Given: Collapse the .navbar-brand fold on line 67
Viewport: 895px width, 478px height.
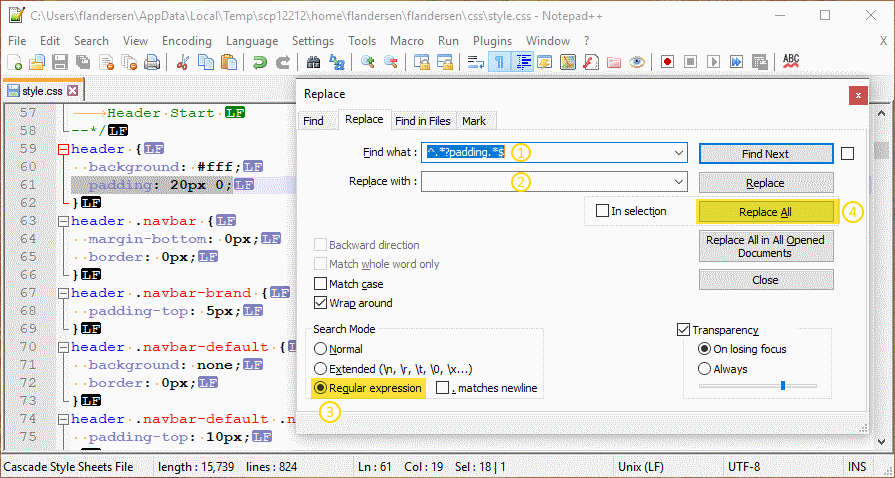Looking at the screenshot, I should click(x=63, y=293).
